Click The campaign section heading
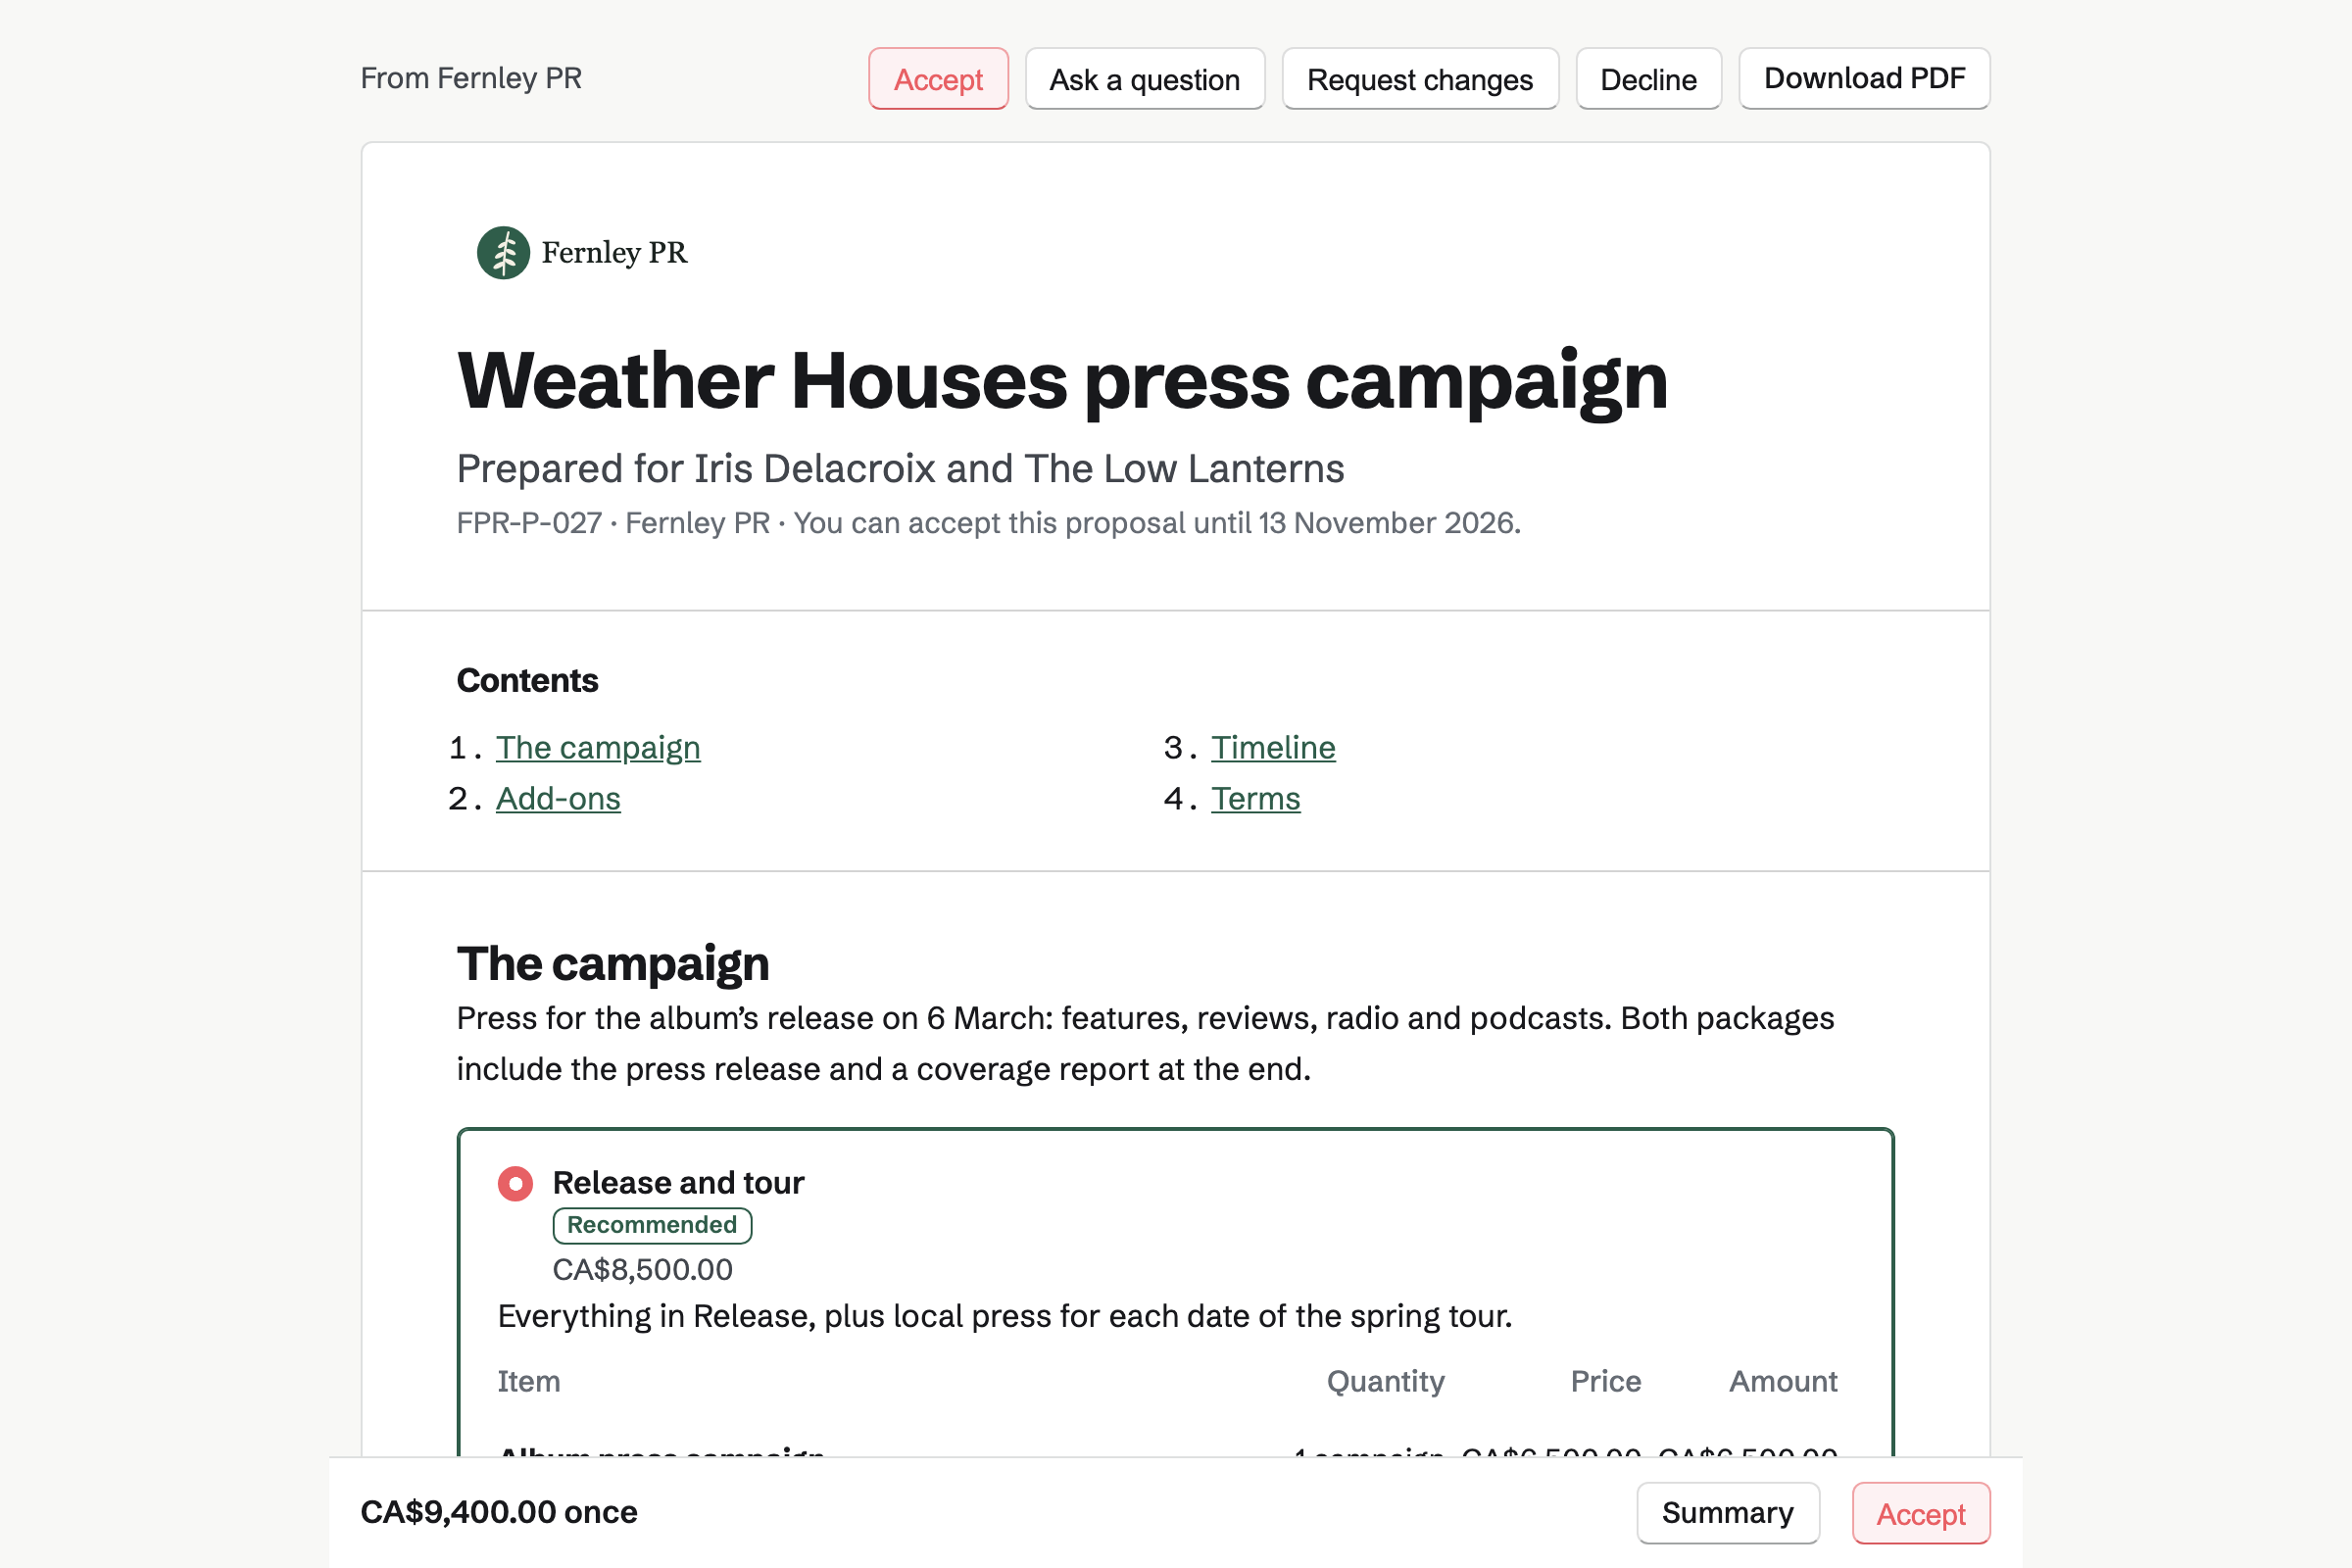 tap(613, 964)
